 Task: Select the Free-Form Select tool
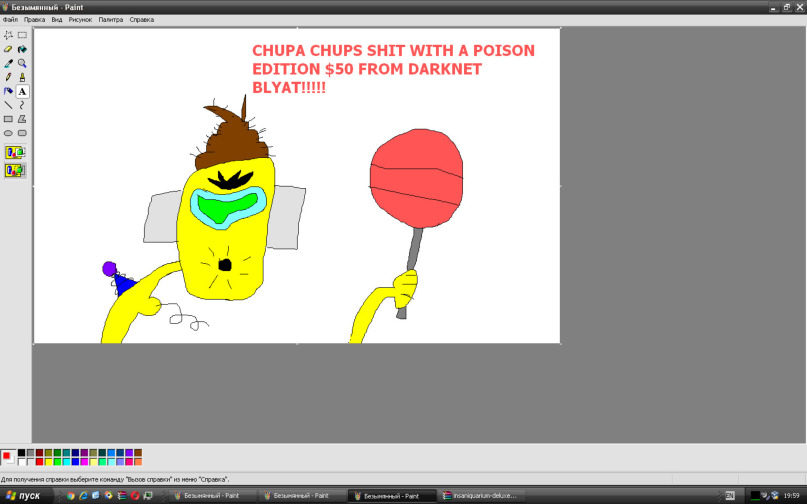click(8, 35)
